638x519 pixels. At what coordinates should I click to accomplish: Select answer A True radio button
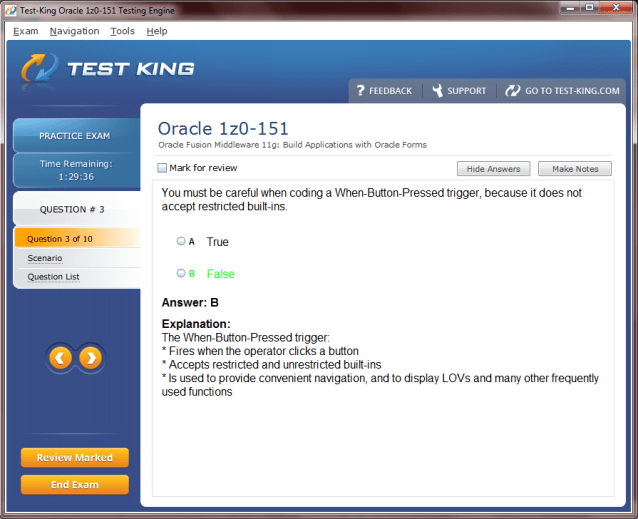tap(181, 241)
